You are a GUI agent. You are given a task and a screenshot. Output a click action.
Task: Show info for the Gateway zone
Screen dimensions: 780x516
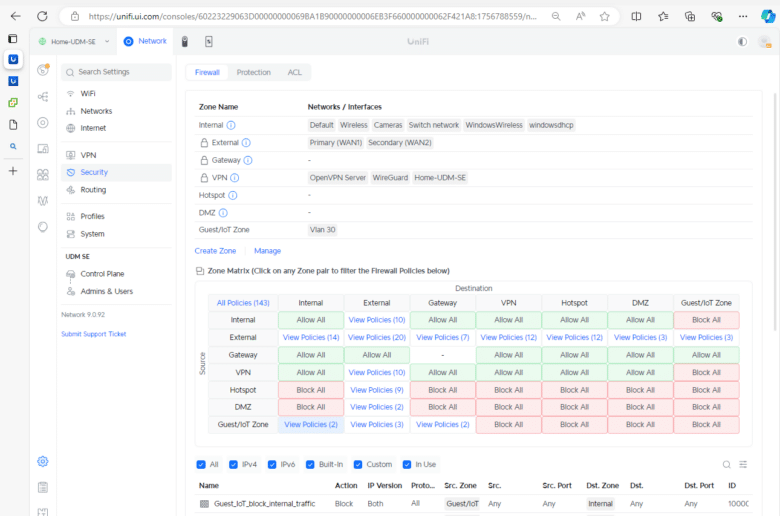(248, 160)
